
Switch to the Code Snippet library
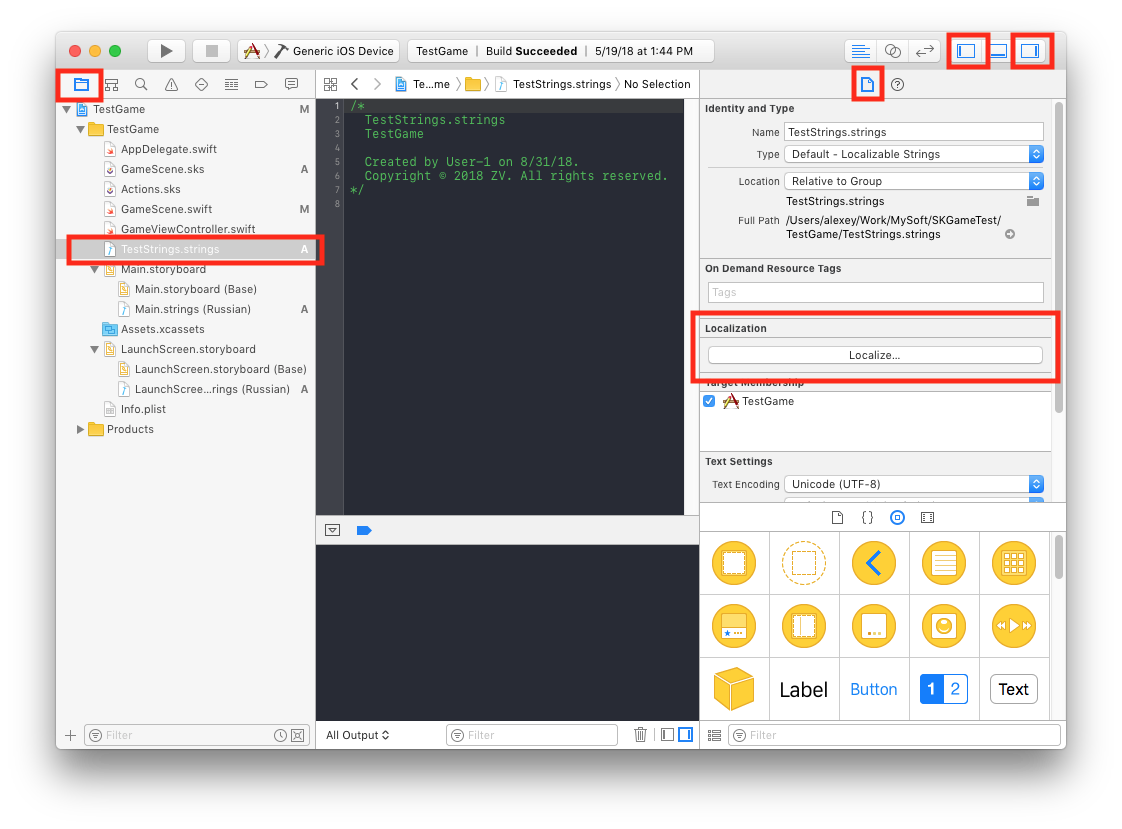[x=866, y=517]
